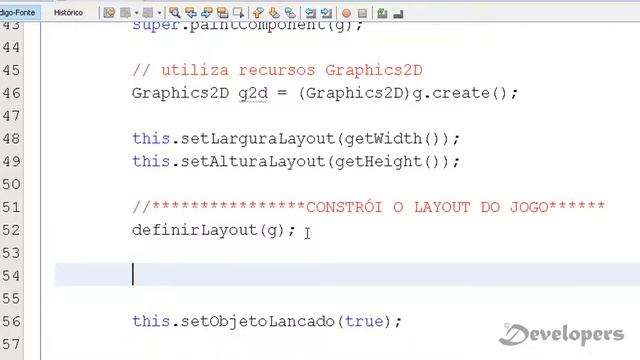The image size is (640, 360).
Task: Click the Find Selection magnifier icon
Action: click(x=175, y=13)
